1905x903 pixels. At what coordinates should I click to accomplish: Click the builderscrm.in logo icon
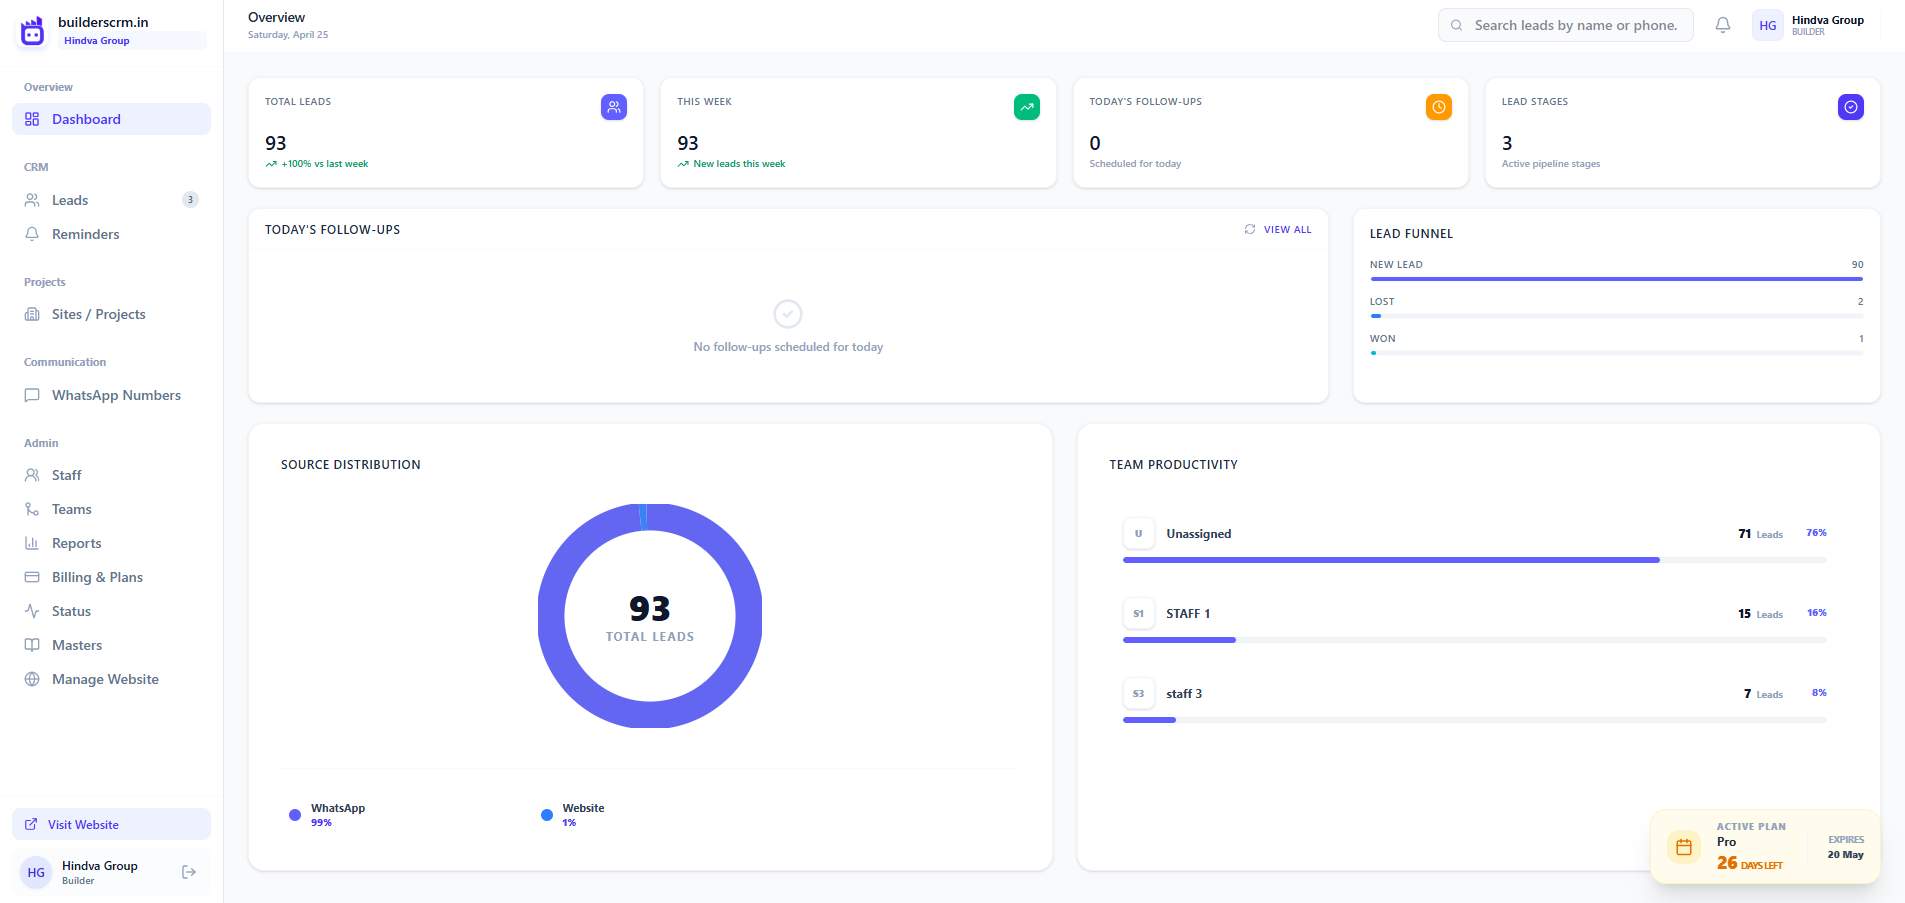coord(33,31)
